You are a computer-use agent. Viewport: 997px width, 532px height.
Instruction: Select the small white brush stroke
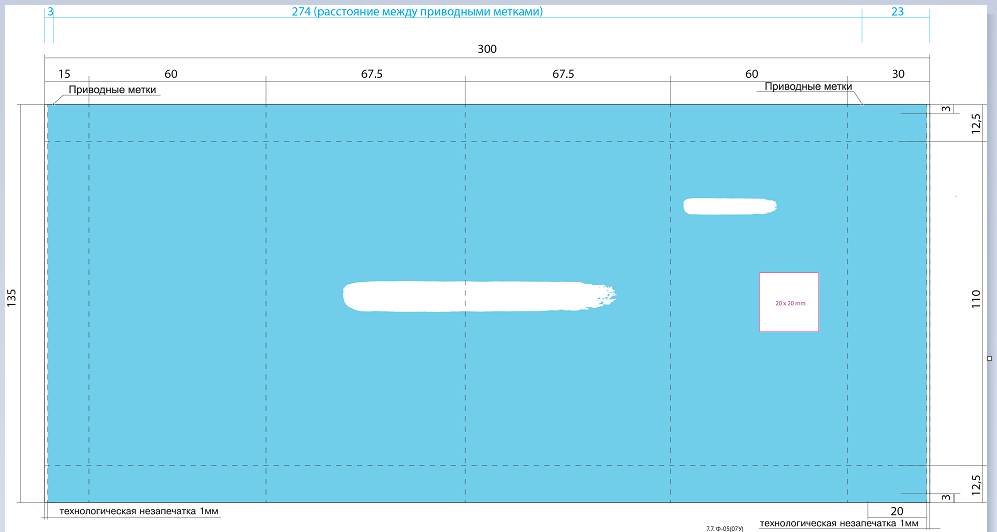(x=729, y=206)
